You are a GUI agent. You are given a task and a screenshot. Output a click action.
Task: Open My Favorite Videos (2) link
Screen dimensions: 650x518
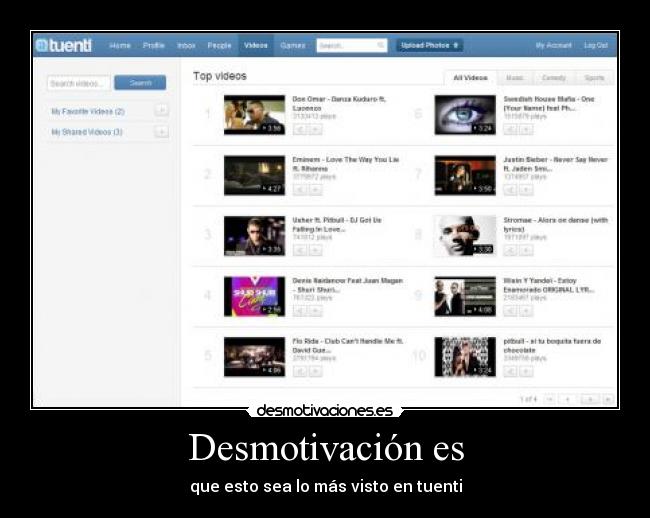(88, 111)
